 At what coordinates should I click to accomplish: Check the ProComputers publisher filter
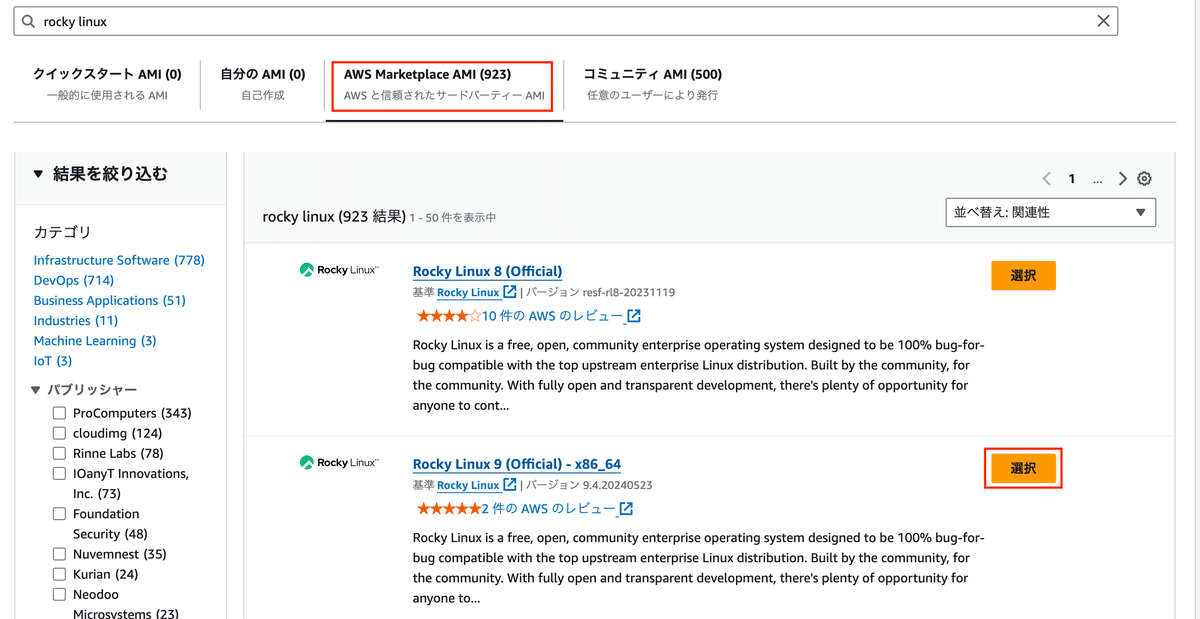coord(59,413)
